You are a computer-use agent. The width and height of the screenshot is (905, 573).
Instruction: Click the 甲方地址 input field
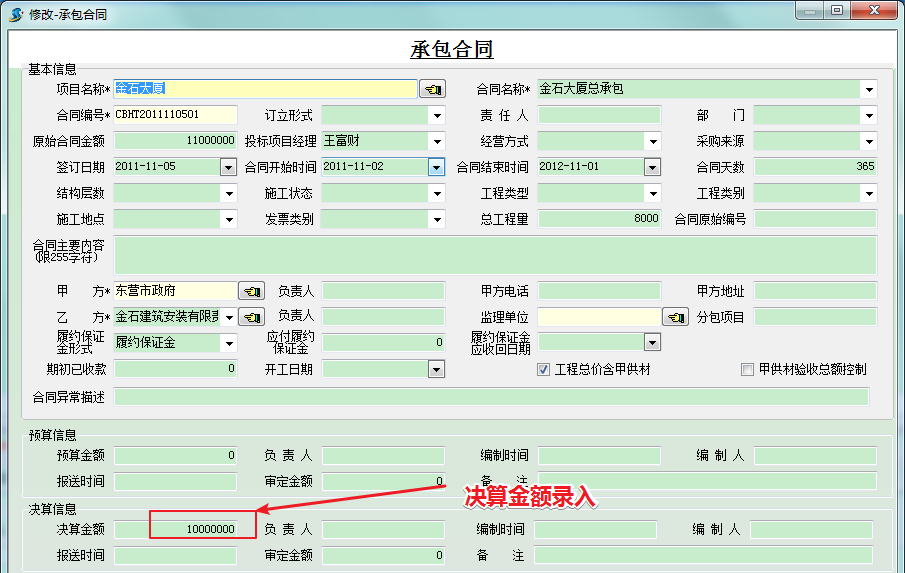(815, 291)
